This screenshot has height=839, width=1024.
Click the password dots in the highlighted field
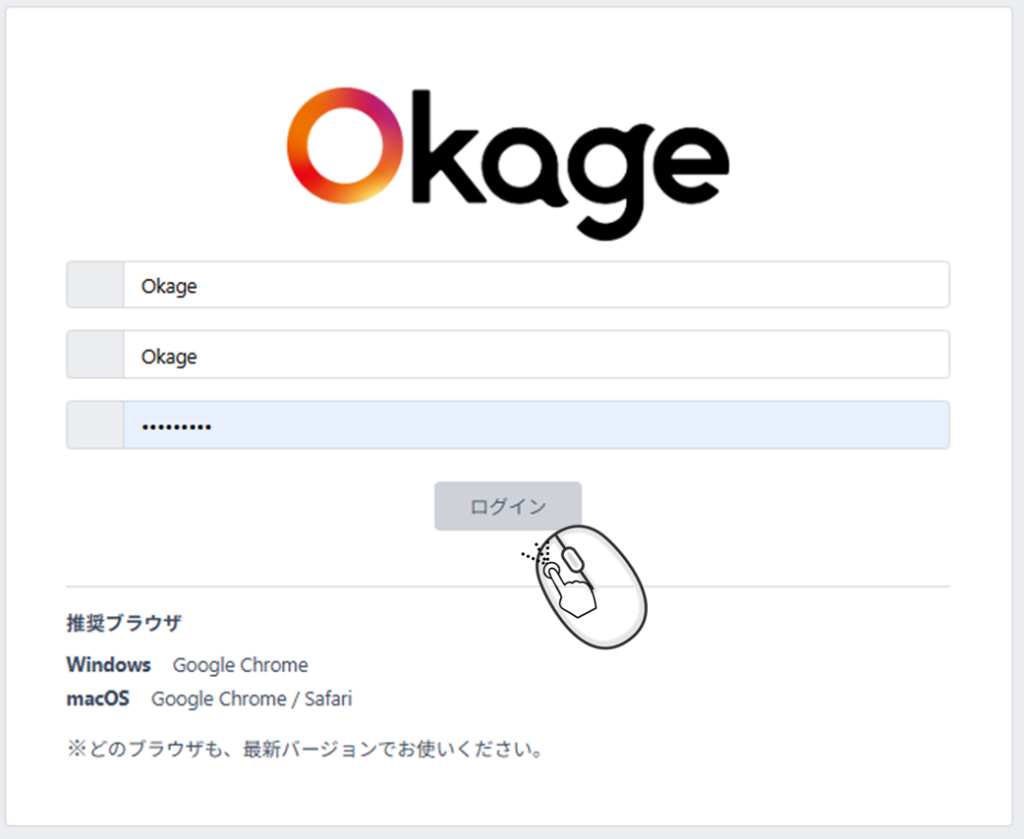pos(176,427)
